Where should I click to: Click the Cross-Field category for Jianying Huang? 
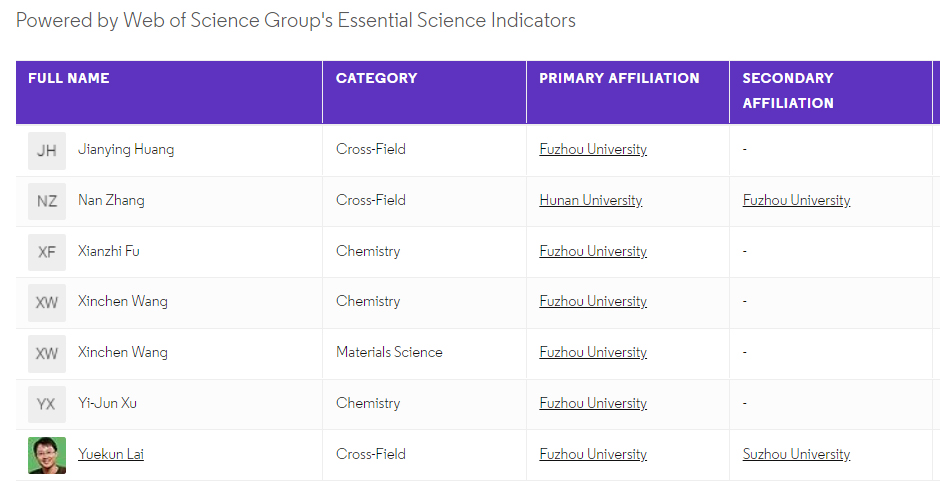coord(371,150)
